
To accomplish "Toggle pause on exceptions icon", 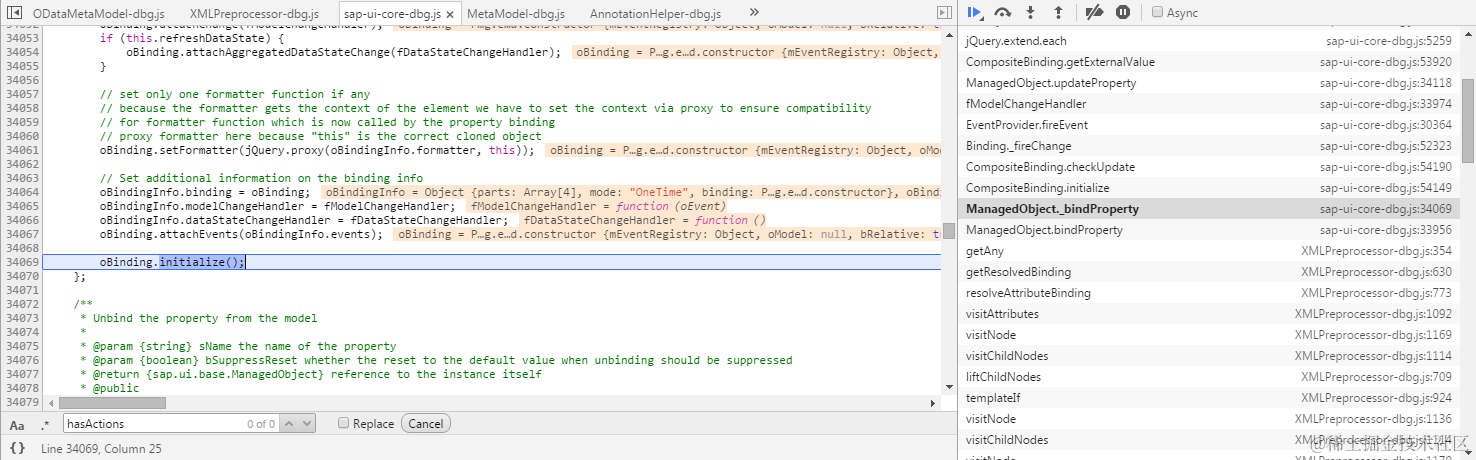I will point(1123,13).
